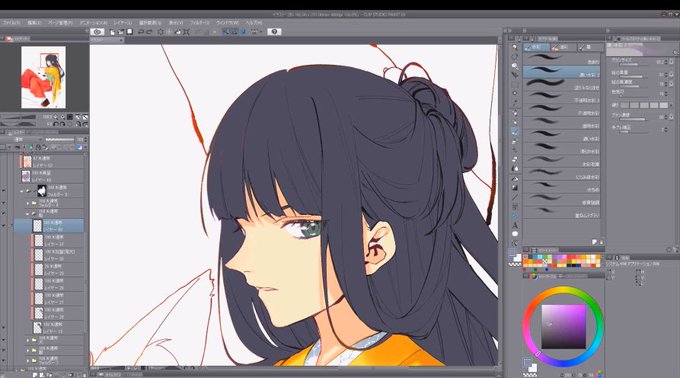The width and height of the screenshot is (680, 378).
Task: Select the Balloon tool
Action: coord(515,235)
